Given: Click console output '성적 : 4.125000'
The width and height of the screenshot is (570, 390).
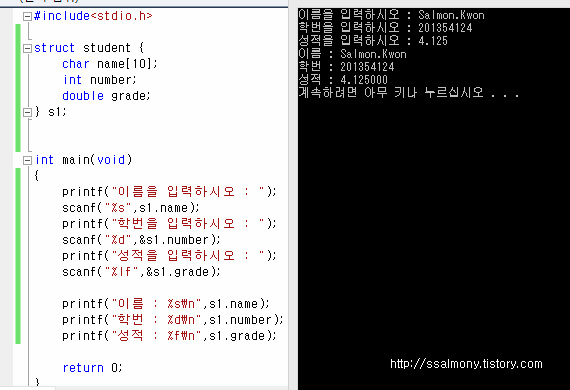Looking at the screenshot, I should coord(343,80).
